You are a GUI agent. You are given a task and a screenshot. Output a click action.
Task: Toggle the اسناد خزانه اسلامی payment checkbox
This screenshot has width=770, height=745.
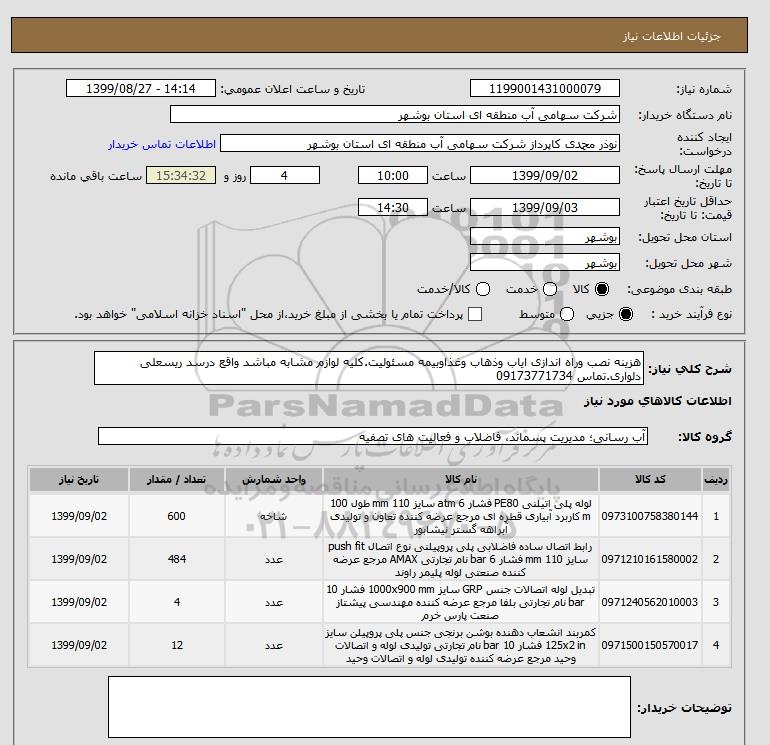(475, 314)
